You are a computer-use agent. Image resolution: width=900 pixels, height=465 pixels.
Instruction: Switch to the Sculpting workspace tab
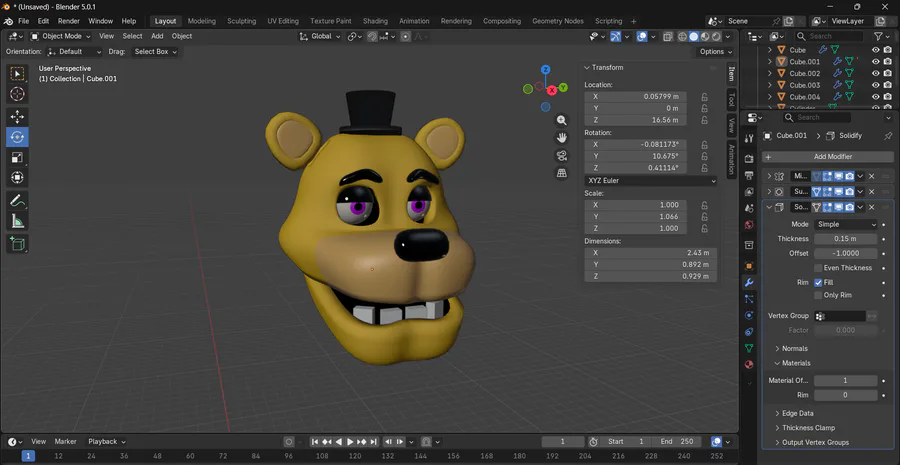[241, 21]
